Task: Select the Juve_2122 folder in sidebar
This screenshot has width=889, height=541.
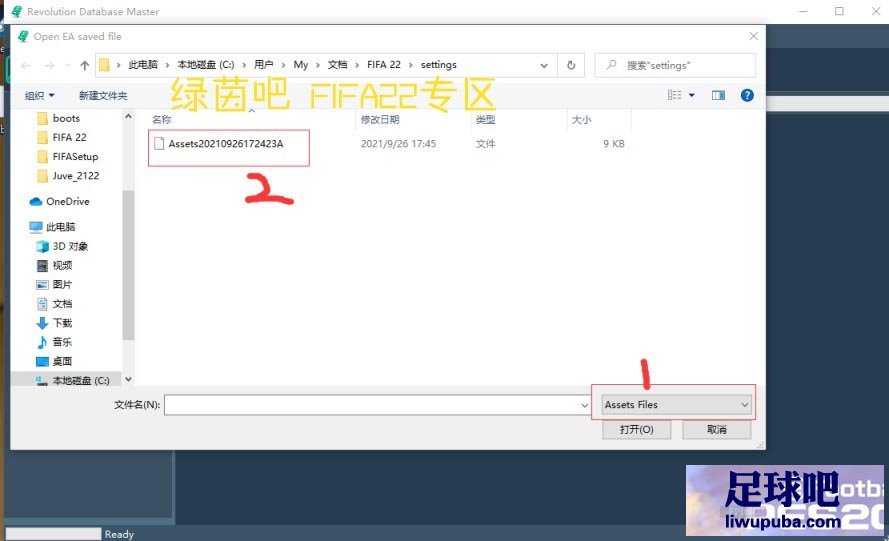Action: pyautogui.click(x=75, y=176)
